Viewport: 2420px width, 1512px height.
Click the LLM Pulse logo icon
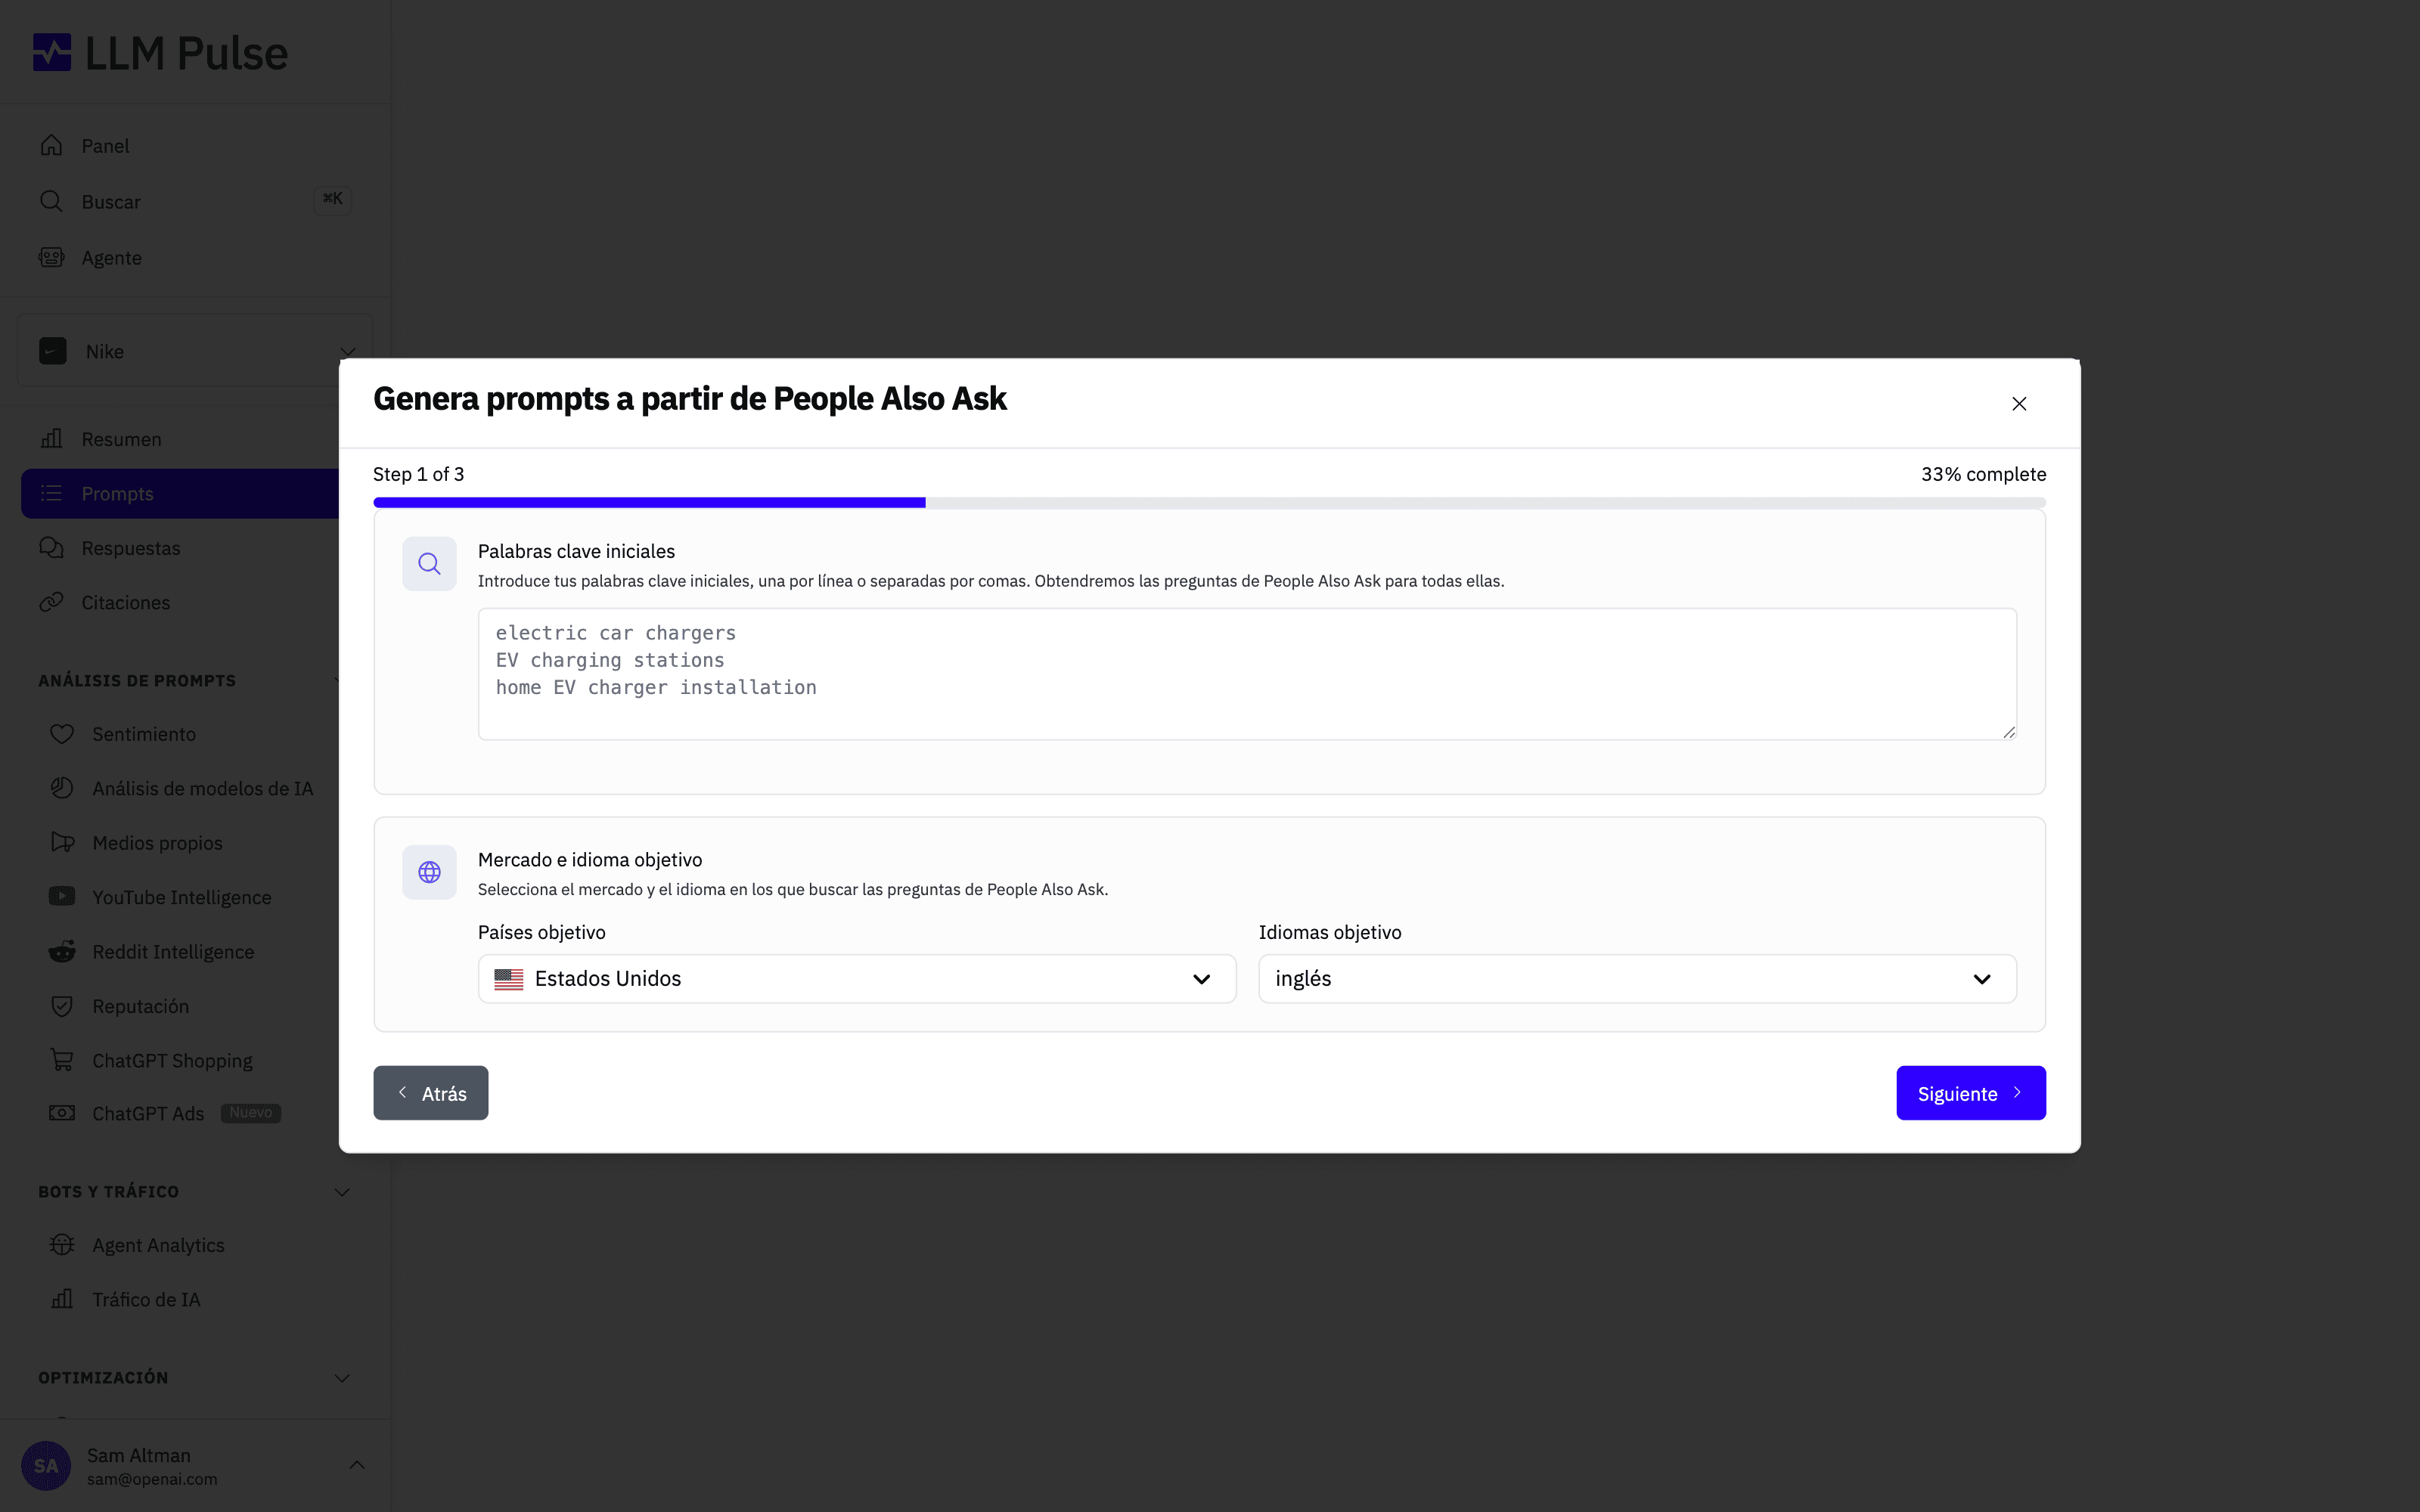(52, 53)
